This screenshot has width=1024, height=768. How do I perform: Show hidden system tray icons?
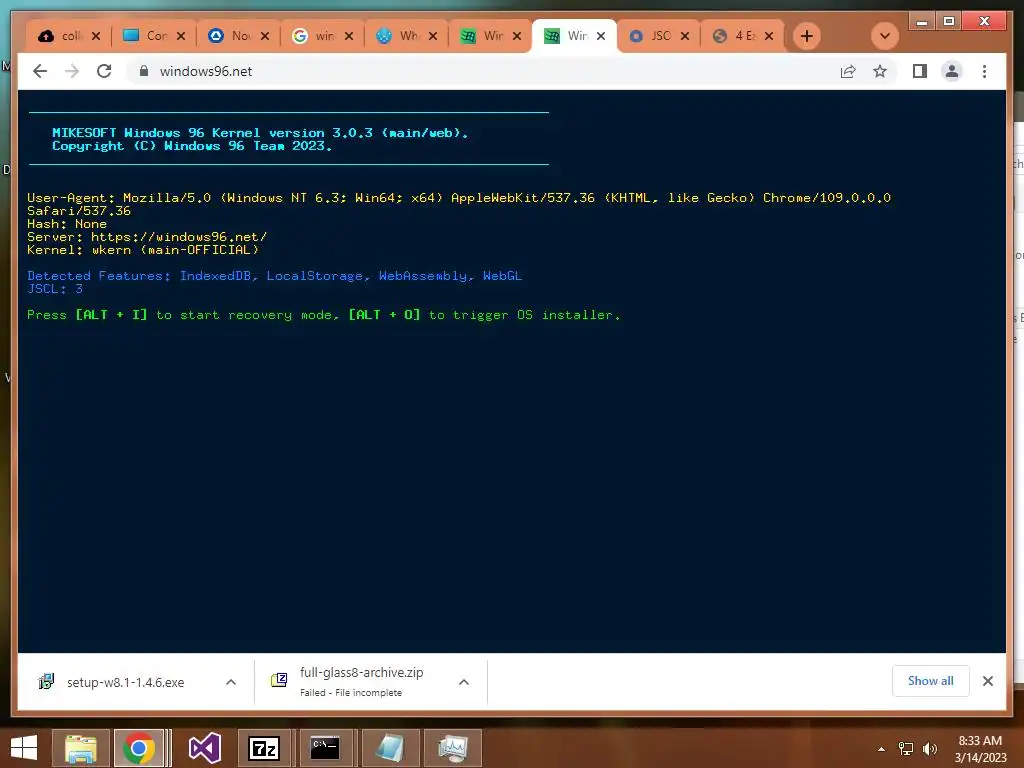click(x=882, y=748)
